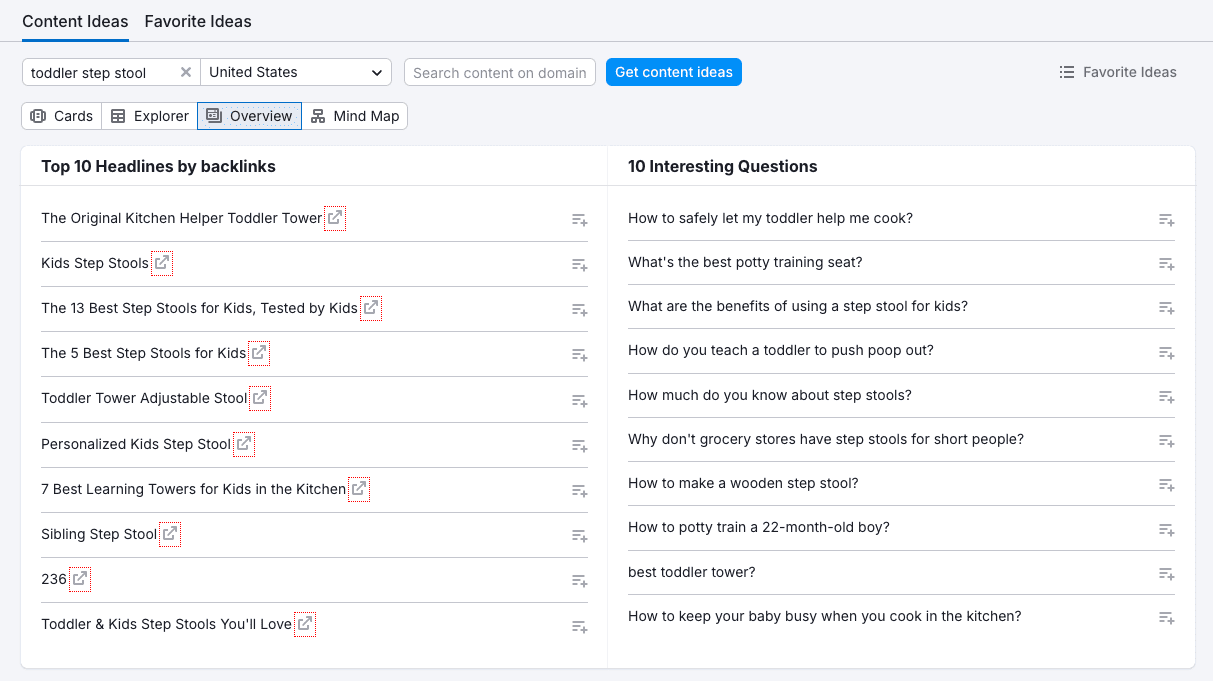The image size is (1213, 681).
Task: Open external link for Kids Step Stools headline
Action: pos(162,264)
